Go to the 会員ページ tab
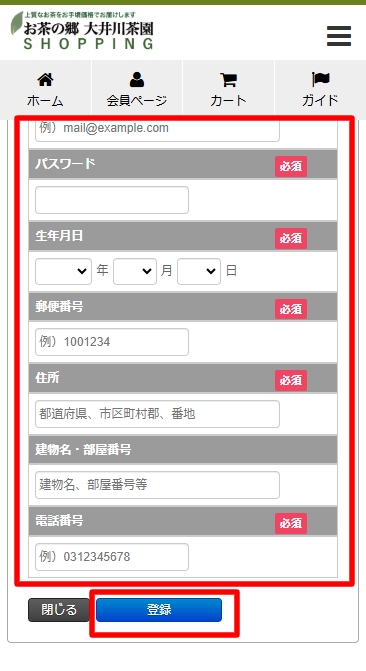 pyautogui.click(x=137, y=90)
